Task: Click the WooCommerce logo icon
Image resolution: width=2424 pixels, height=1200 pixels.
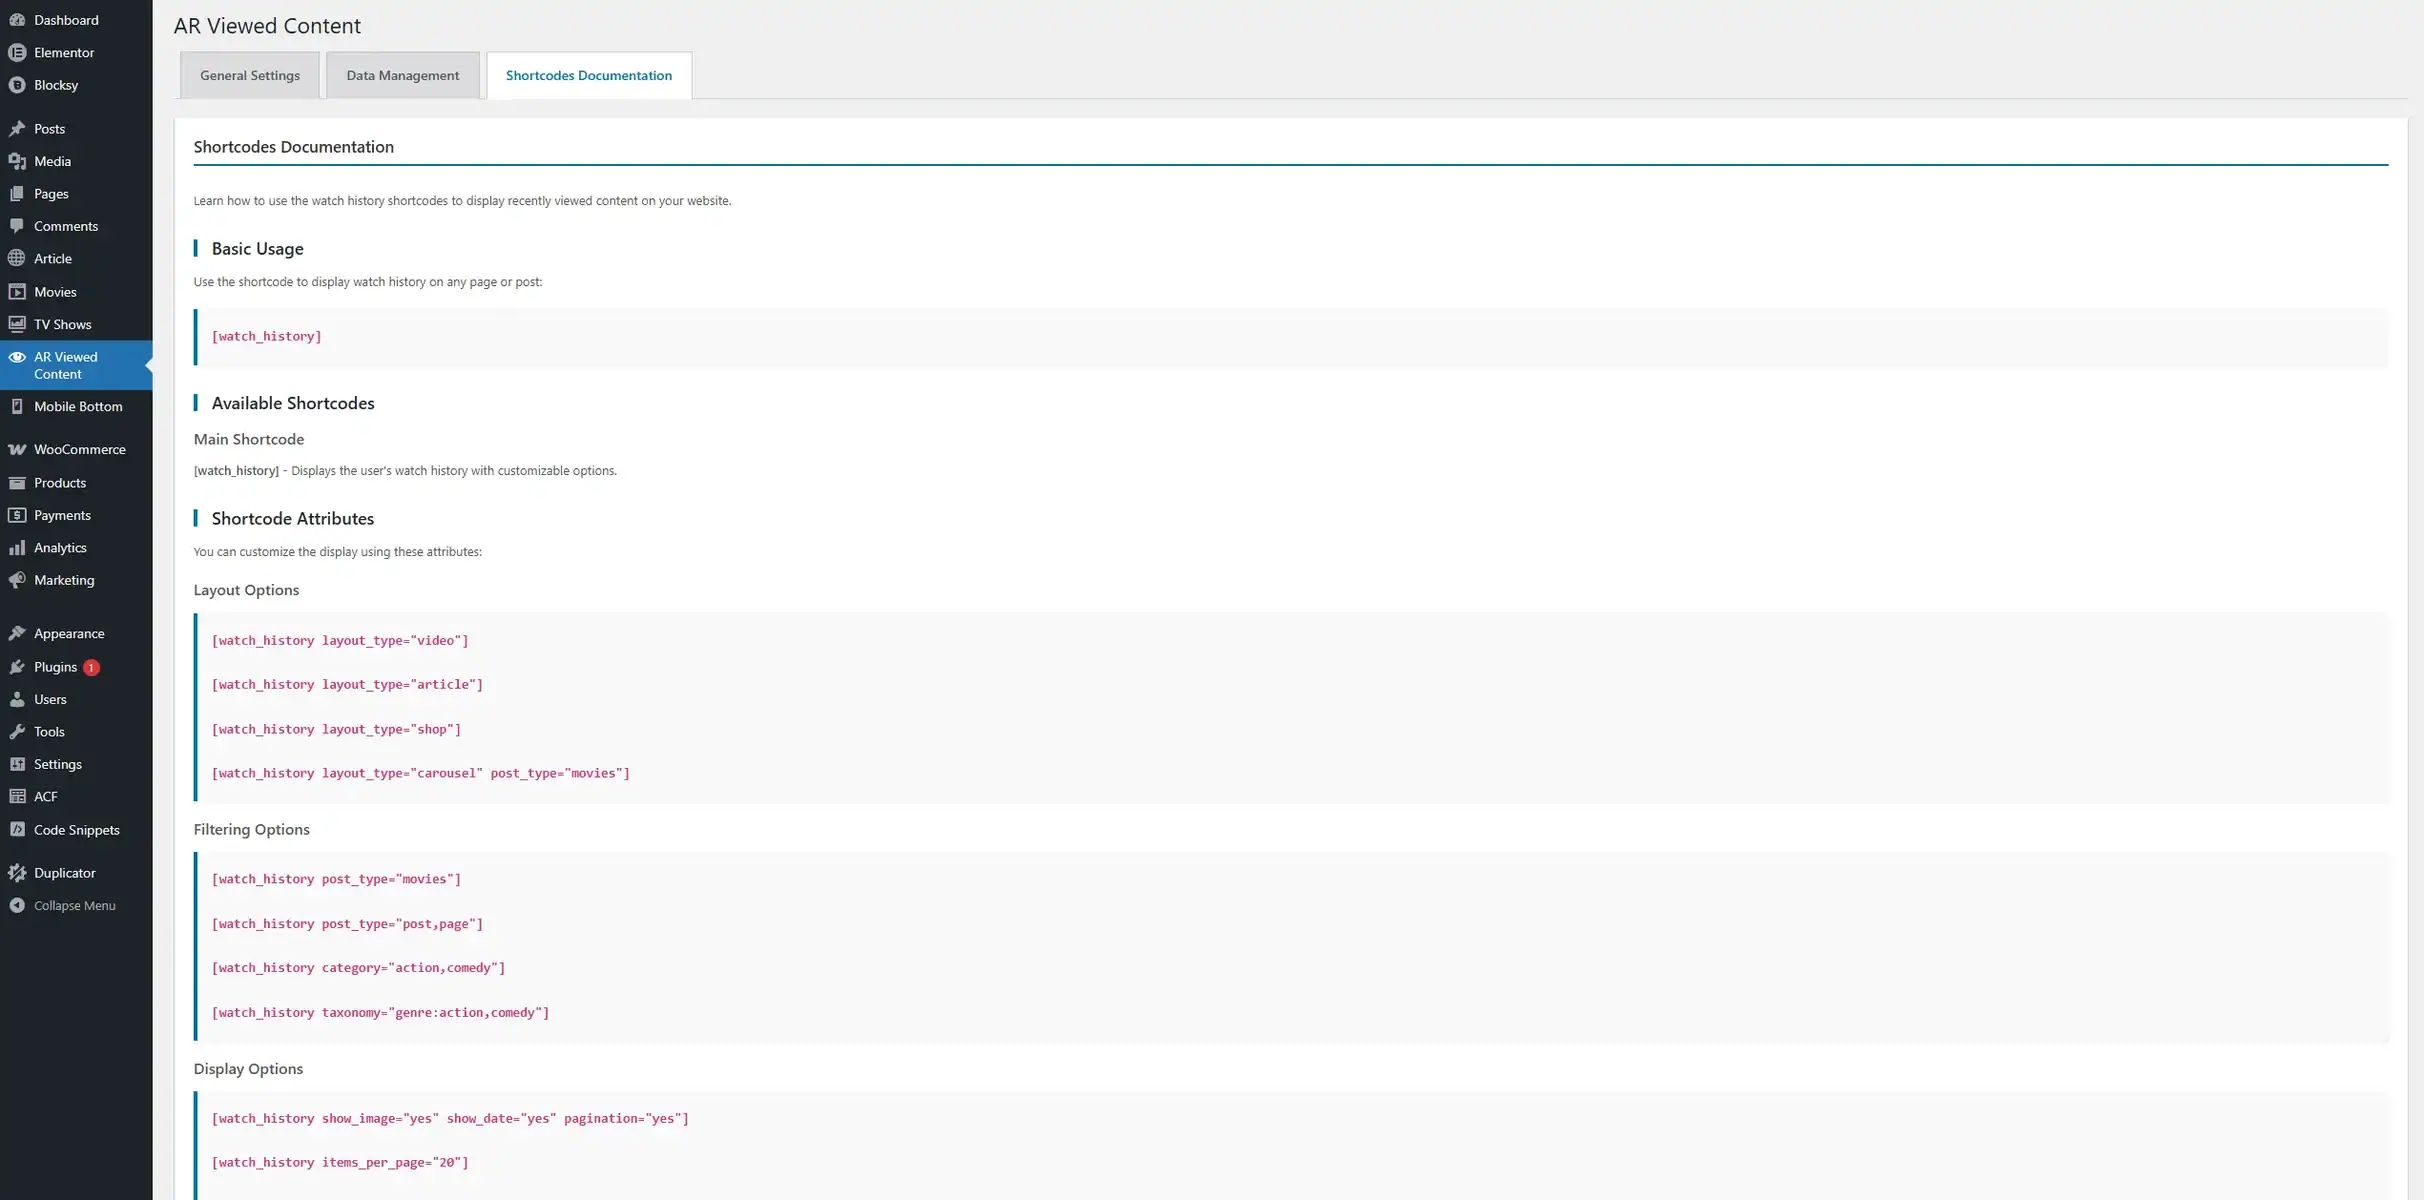Action: (x=17, y=450)
